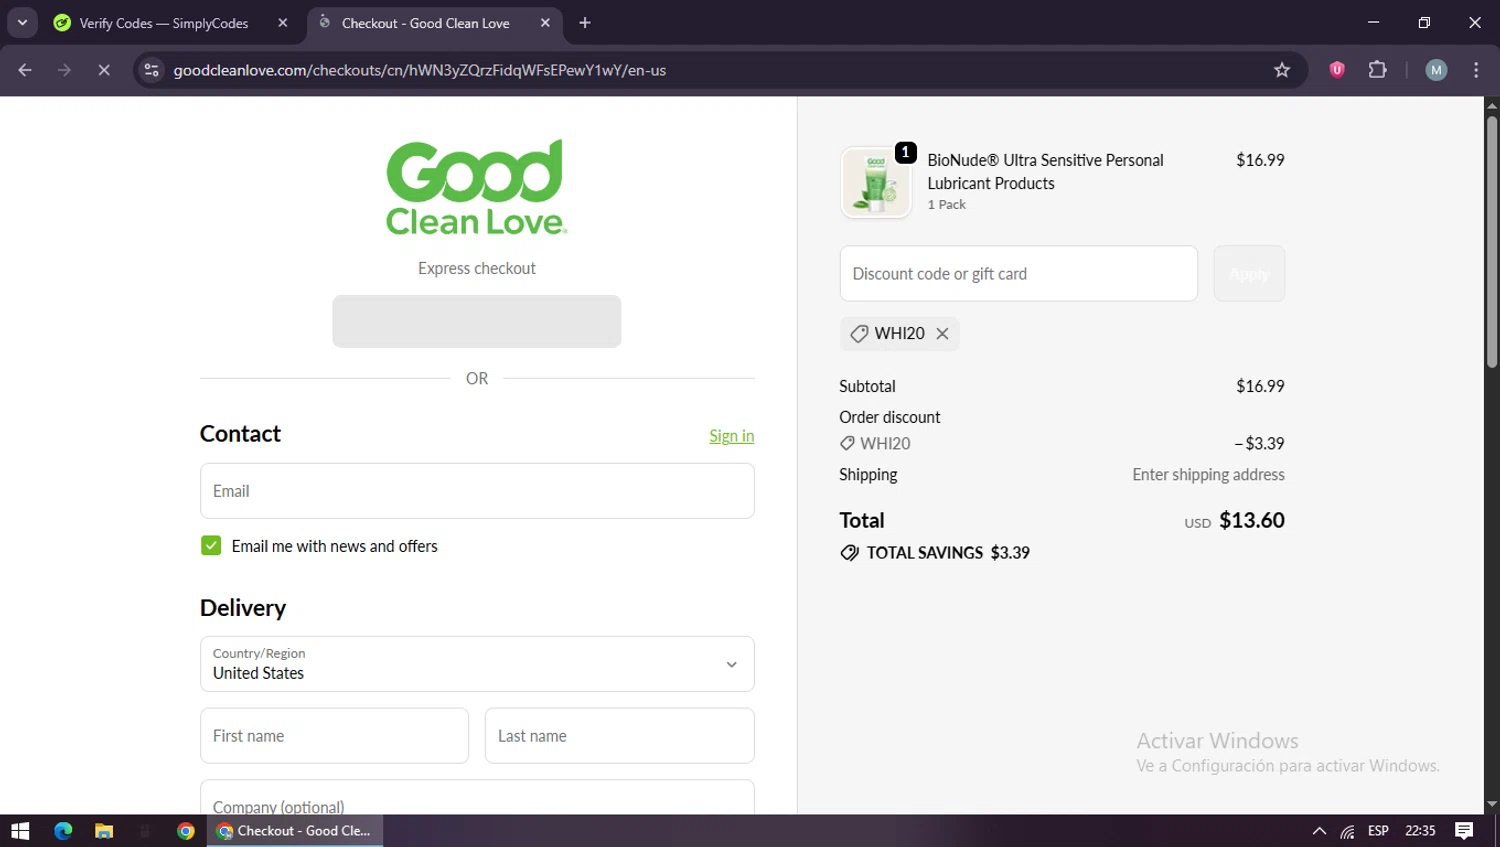
Task: Open Windows Start menu
Action: (20, 831)
